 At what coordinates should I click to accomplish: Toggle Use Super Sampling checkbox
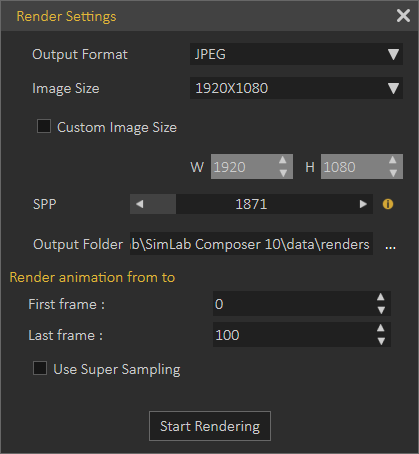click(40, 368)
